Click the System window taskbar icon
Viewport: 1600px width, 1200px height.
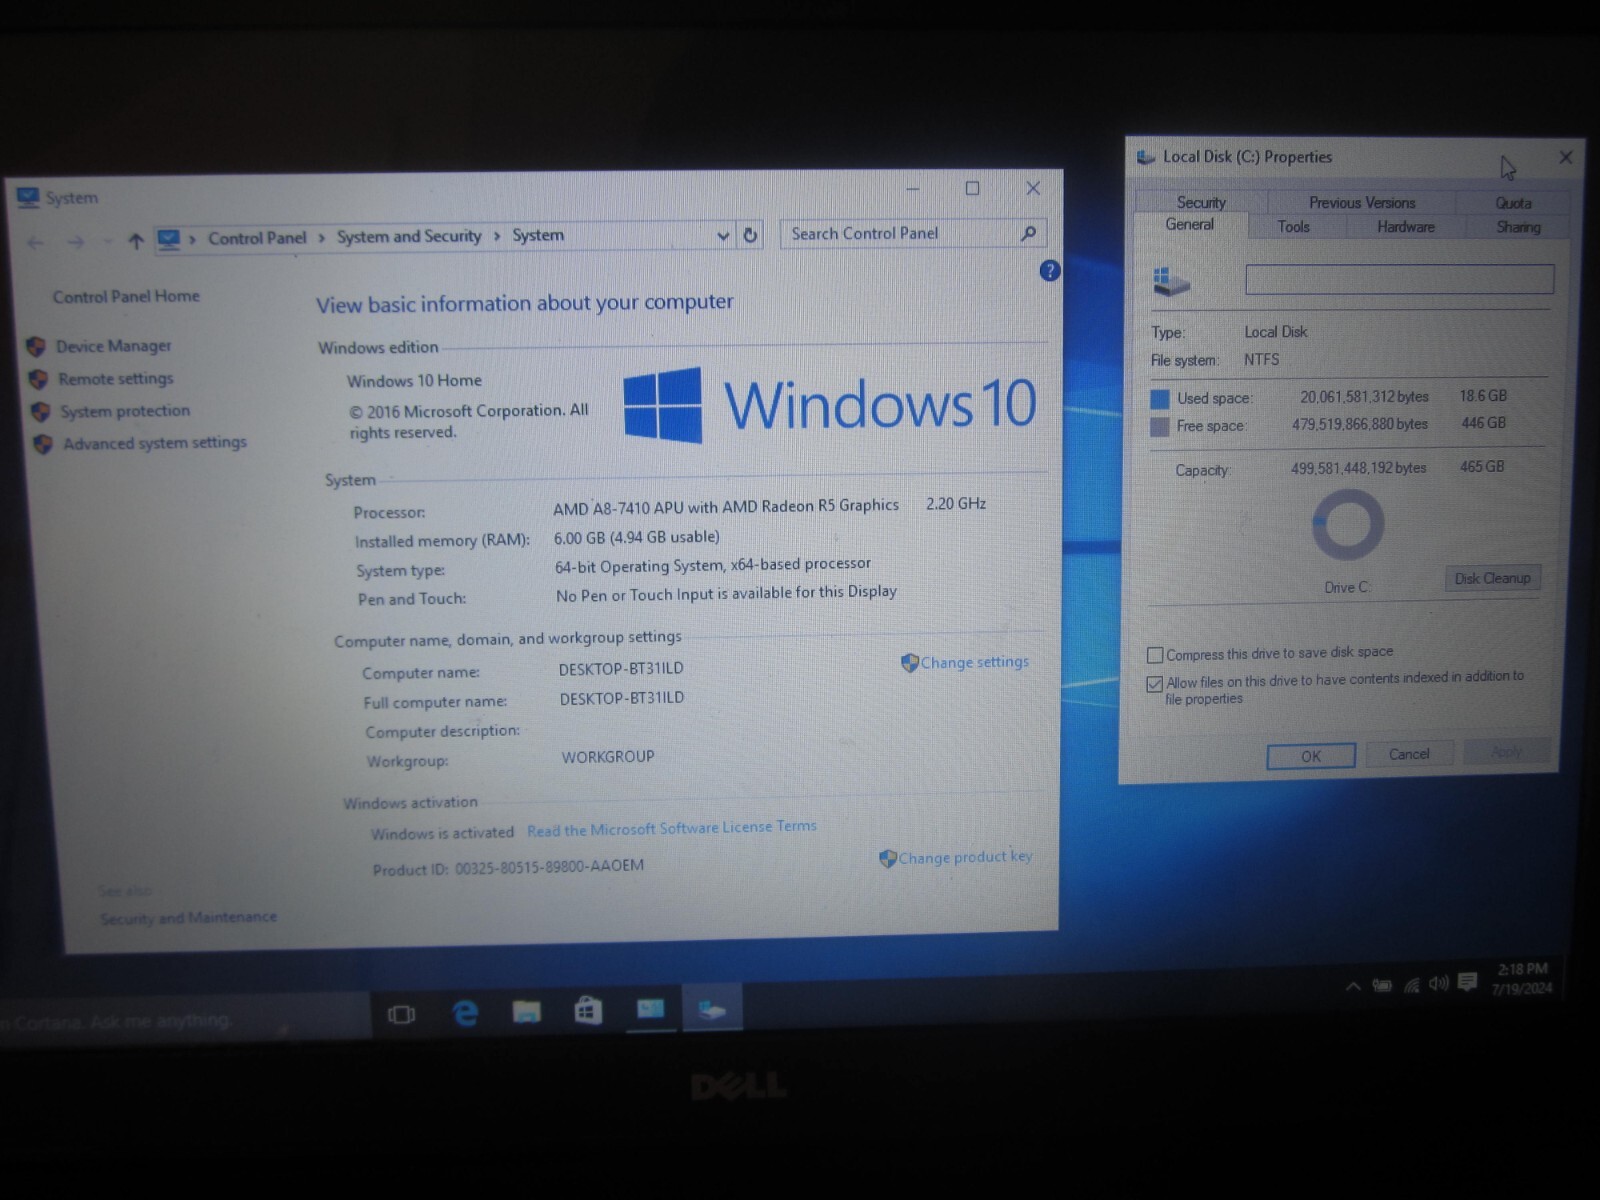point(651,1009)
